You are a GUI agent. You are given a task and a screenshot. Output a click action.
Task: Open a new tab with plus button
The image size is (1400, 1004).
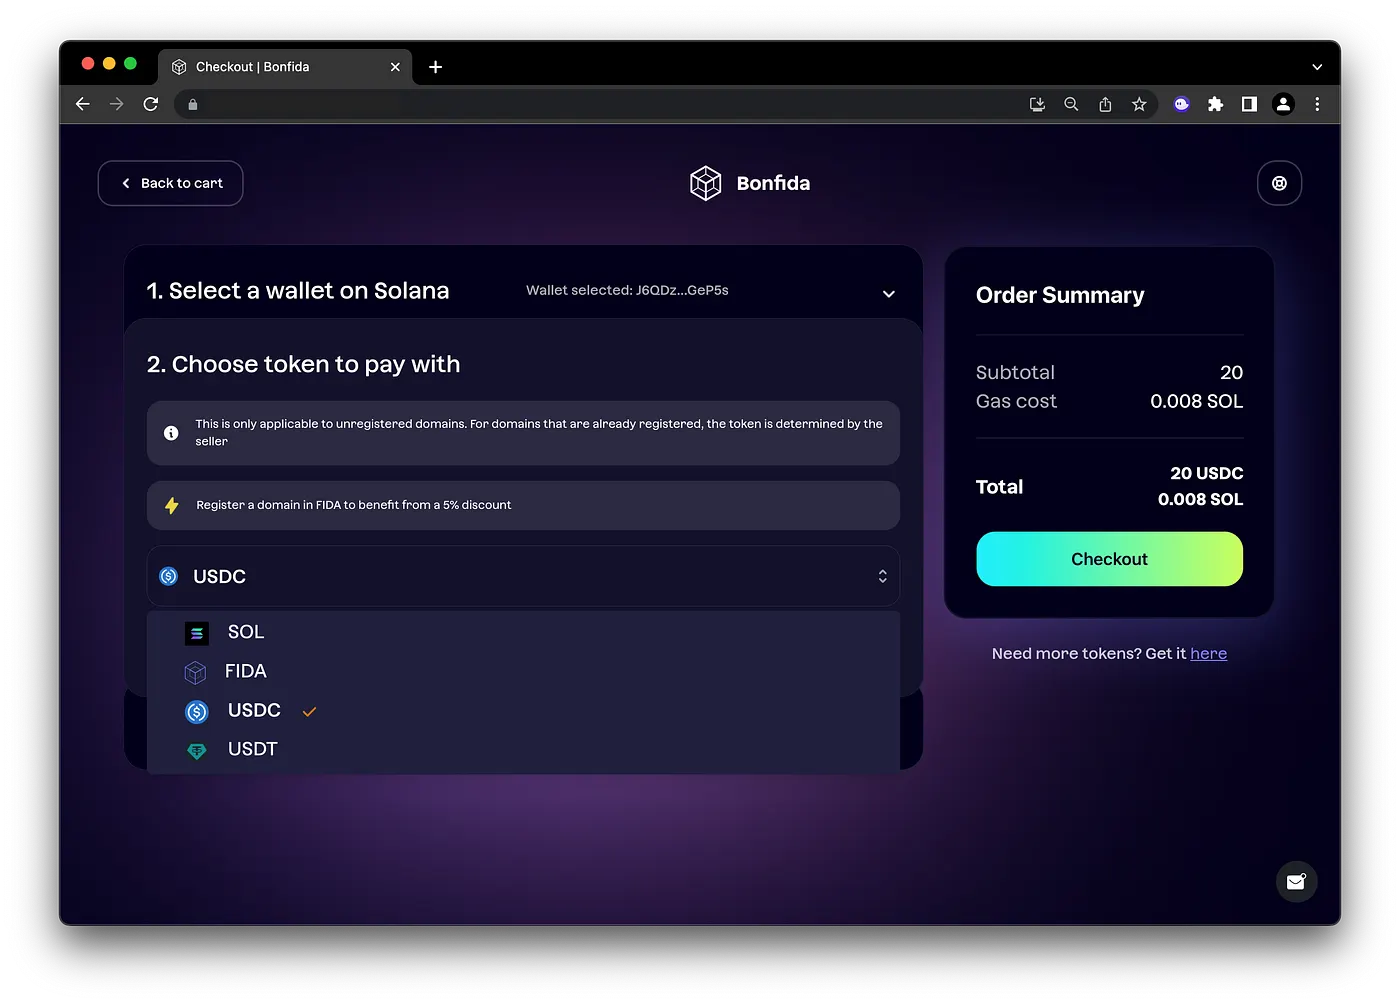[x=436, y=67]
